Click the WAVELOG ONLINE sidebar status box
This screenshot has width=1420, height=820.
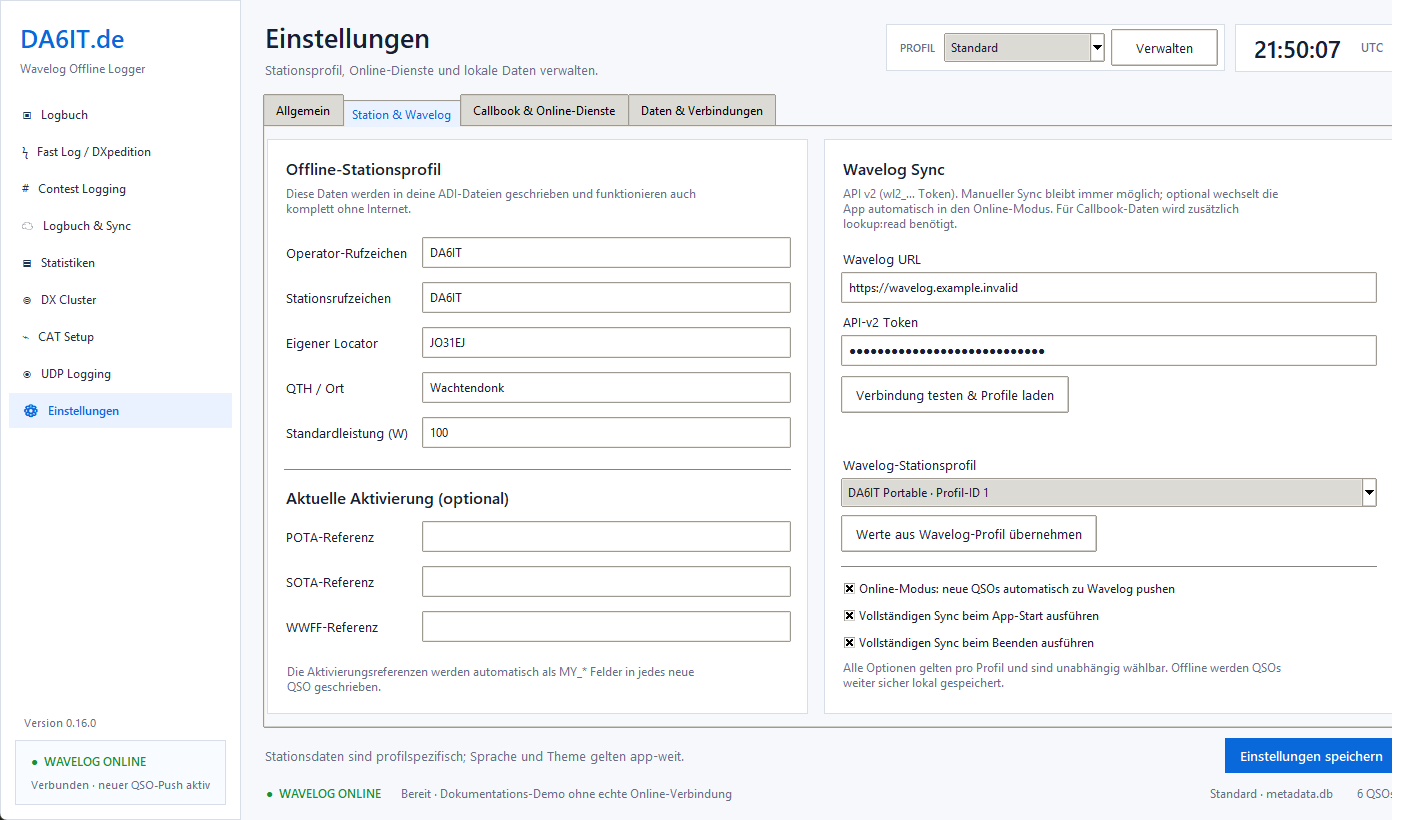coord(120,772)
